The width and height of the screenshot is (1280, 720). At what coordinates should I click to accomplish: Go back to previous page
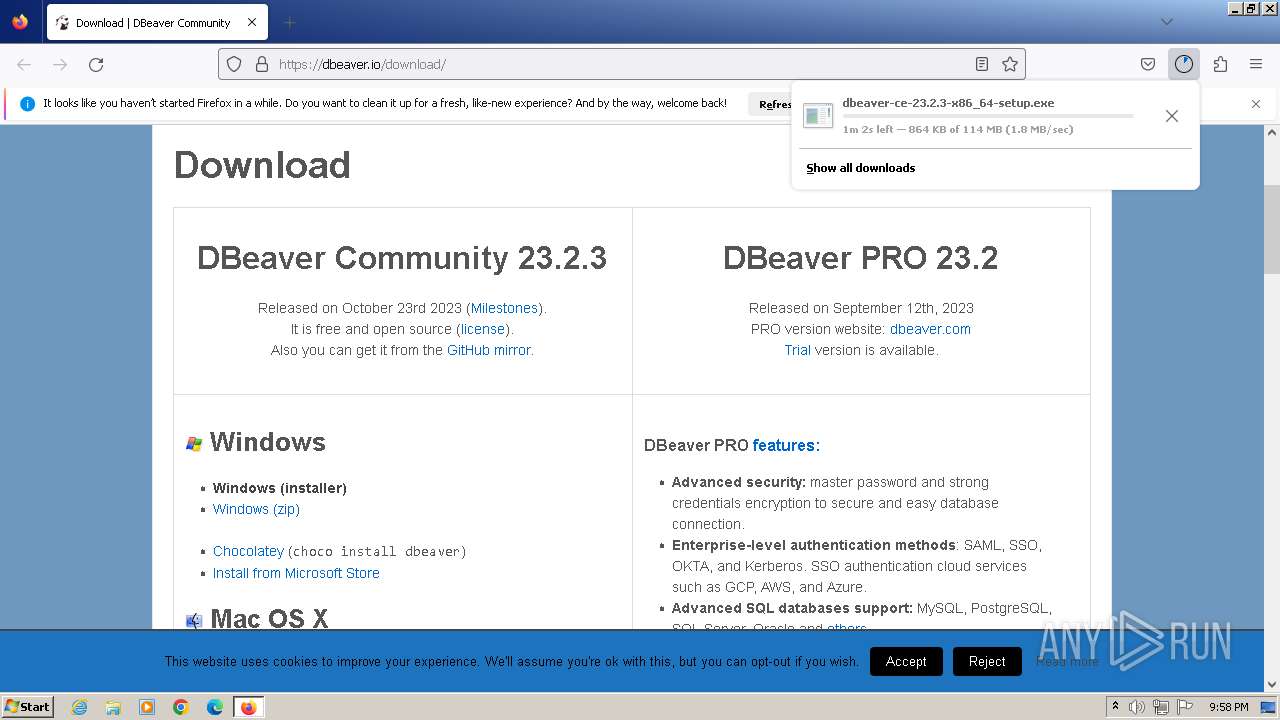pos(24,64)
